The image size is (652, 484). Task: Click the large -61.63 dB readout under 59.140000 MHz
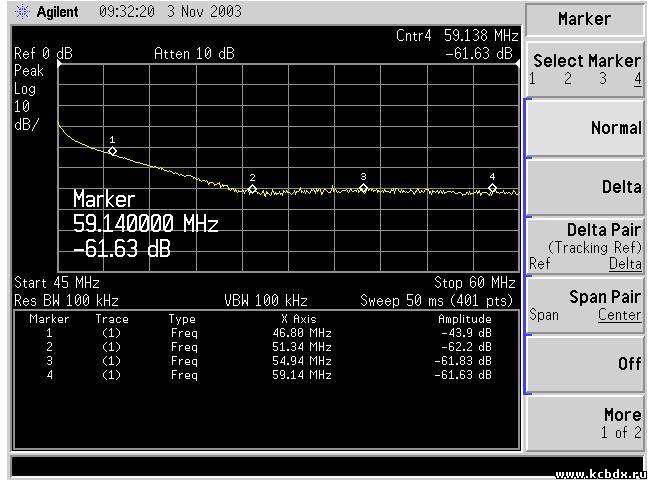coord(122,249)
